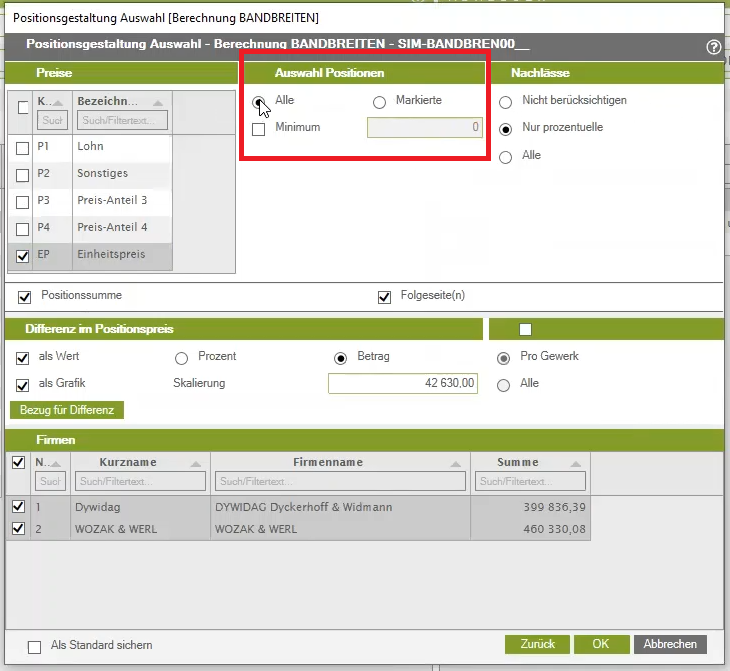Deselect the Dywidag company row checkbox
The image size is (730, 671).
(x=17, y=508)
